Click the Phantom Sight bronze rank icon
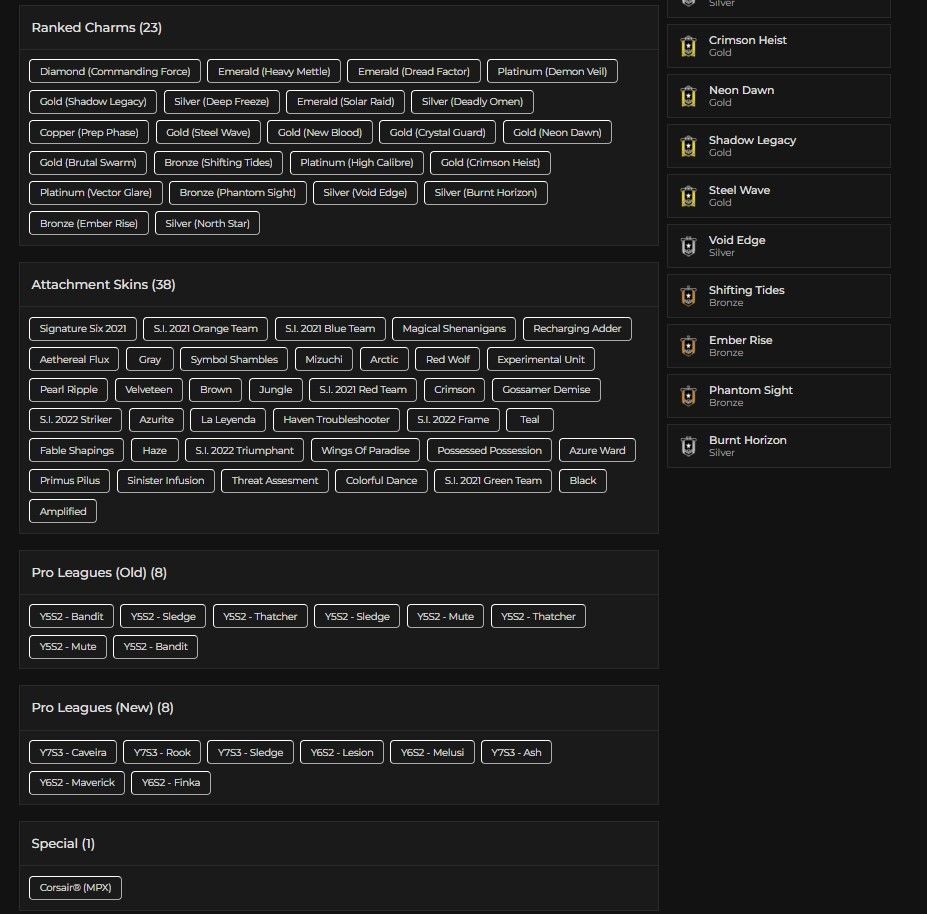927x914 pixels. tap(688, 396)
